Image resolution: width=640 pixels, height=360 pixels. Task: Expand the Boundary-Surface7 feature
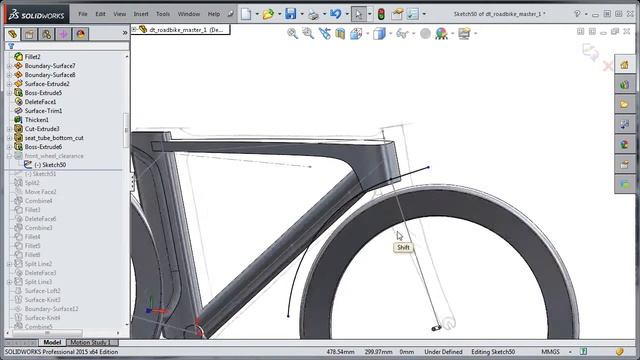click(x=9, y=66)
